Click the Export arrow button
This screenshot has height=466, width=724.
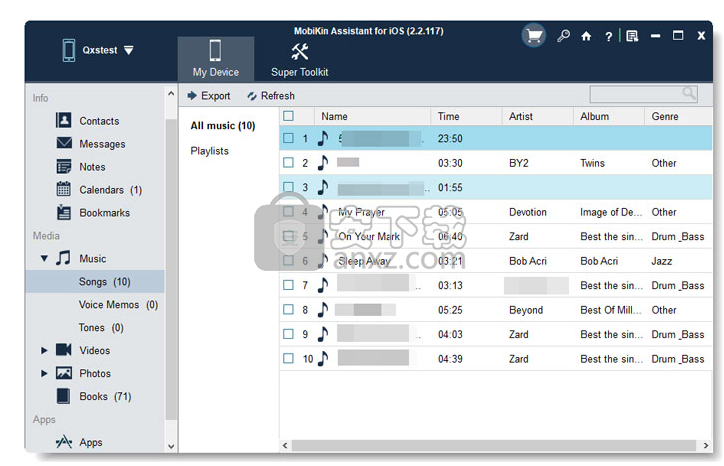209,96
